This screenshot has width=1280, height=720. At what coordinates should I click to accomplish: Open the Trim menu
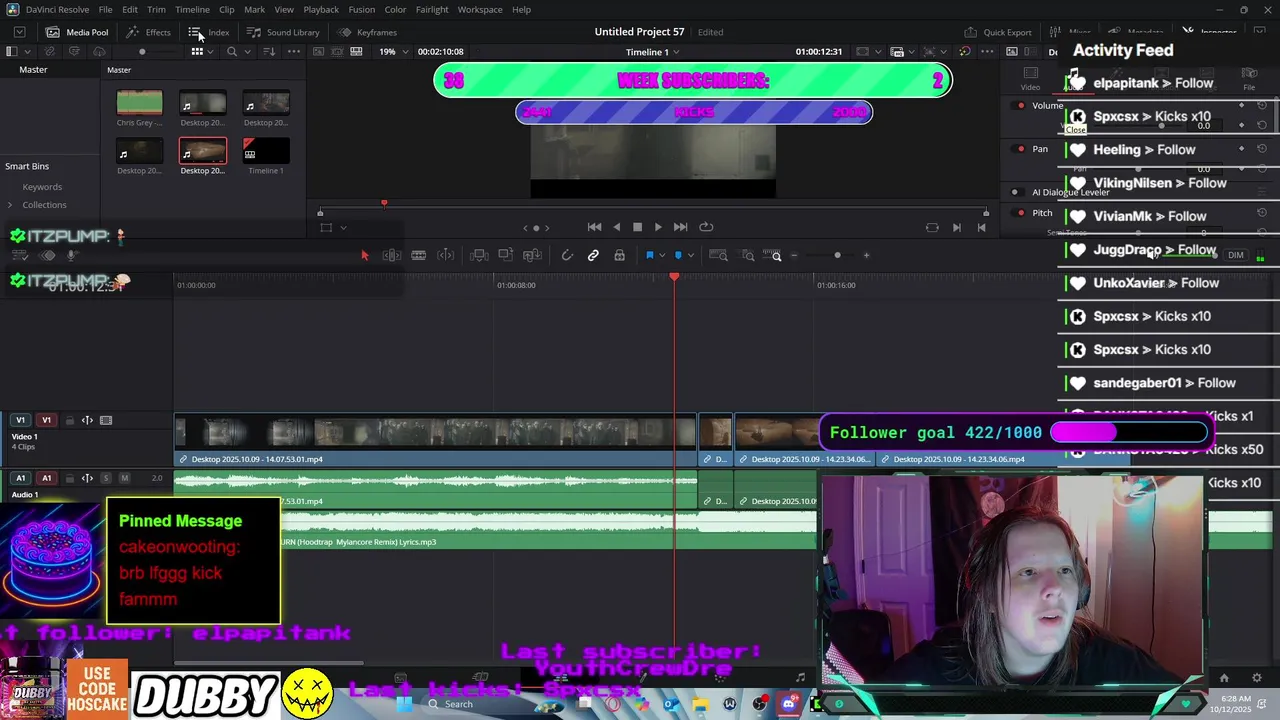(156, 10)
